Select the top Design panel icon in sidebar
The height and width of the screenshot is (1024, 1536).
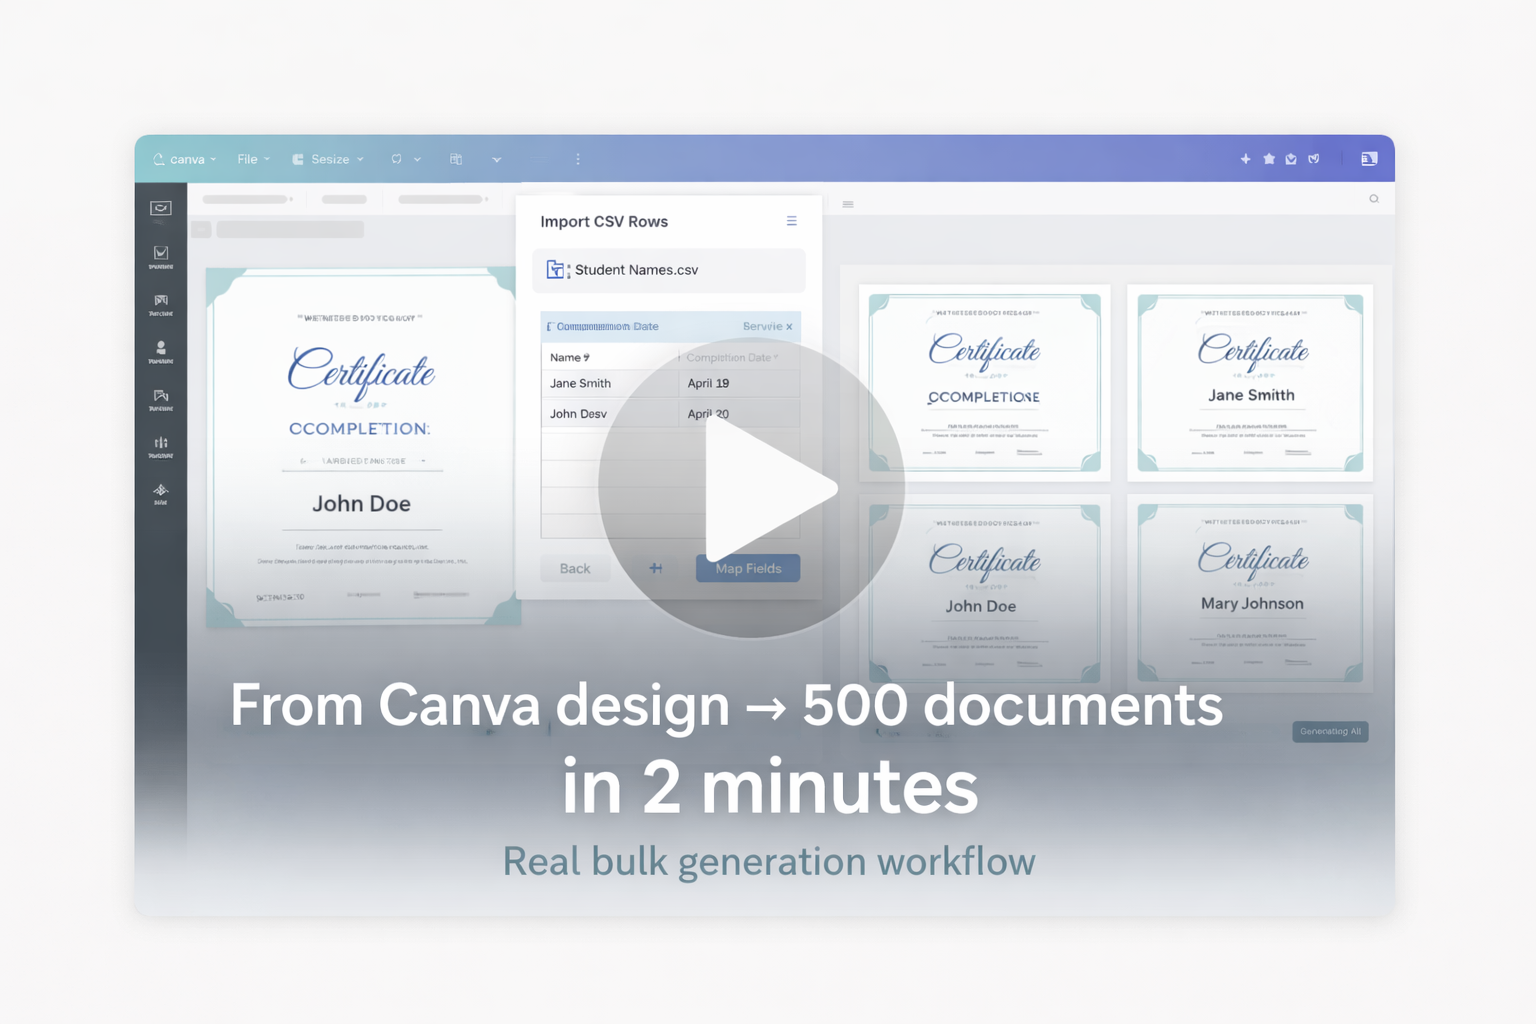160,208
